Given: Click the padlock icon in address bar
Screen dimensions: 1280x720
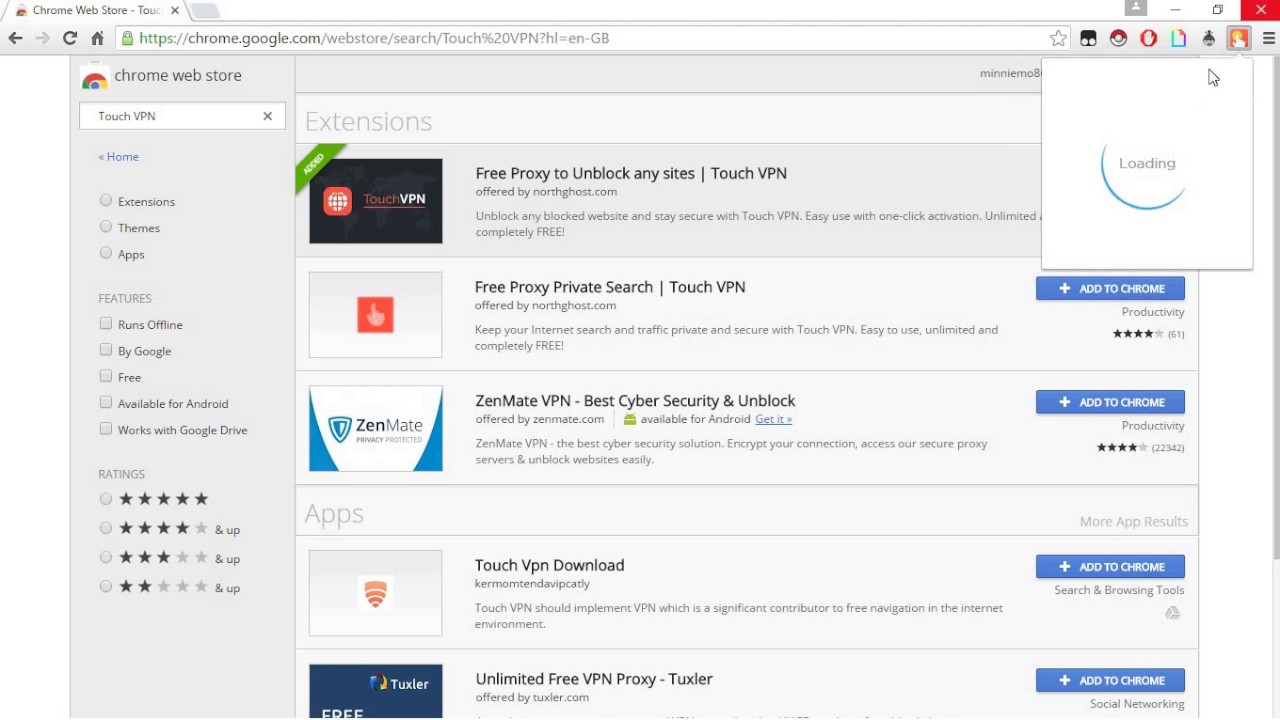Looking at the screenshot, I should 127,38.
